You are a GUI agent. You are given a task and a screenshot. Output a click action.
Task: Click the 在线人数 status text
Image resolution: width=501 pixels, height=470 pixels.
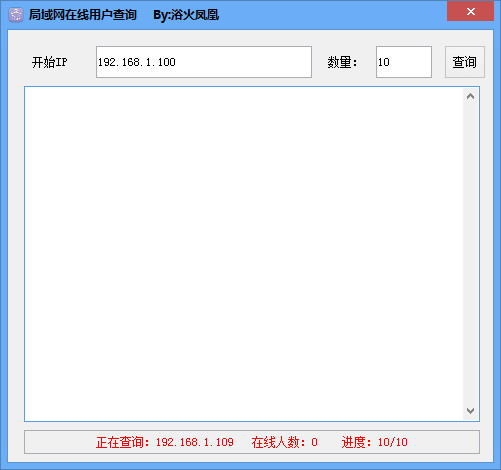[284, 442]
